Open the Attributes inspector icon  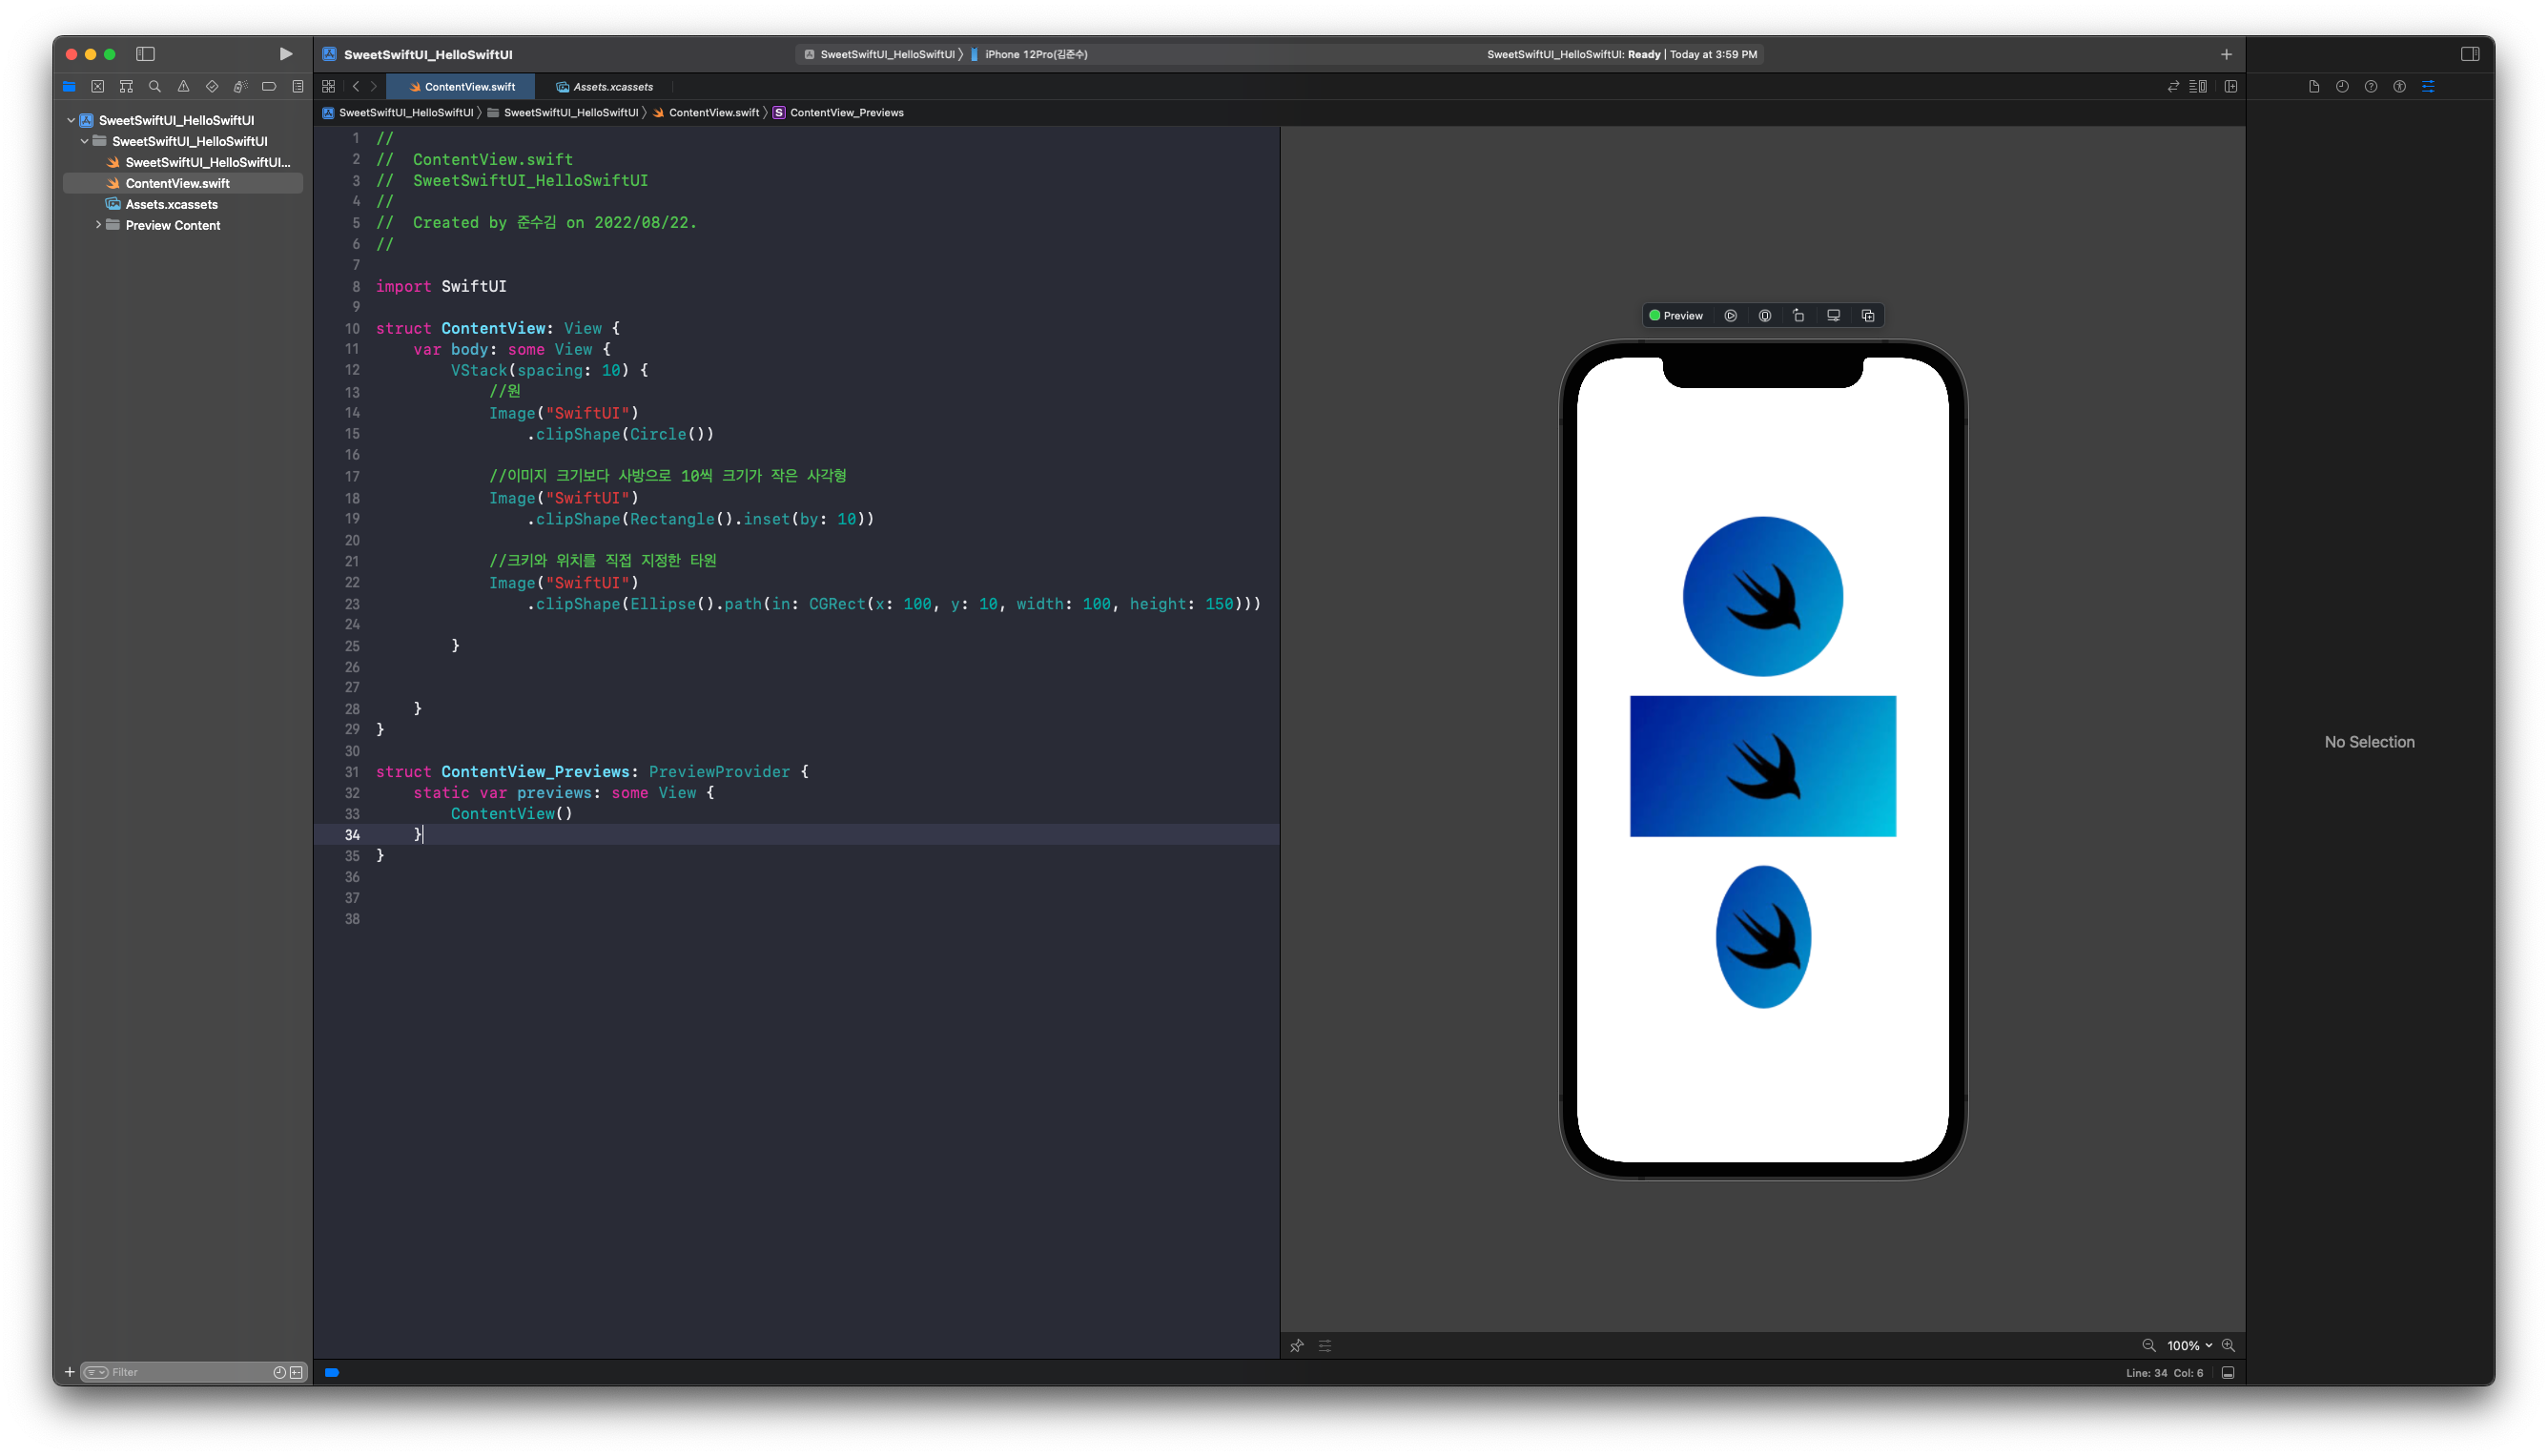click(2428, 87)
